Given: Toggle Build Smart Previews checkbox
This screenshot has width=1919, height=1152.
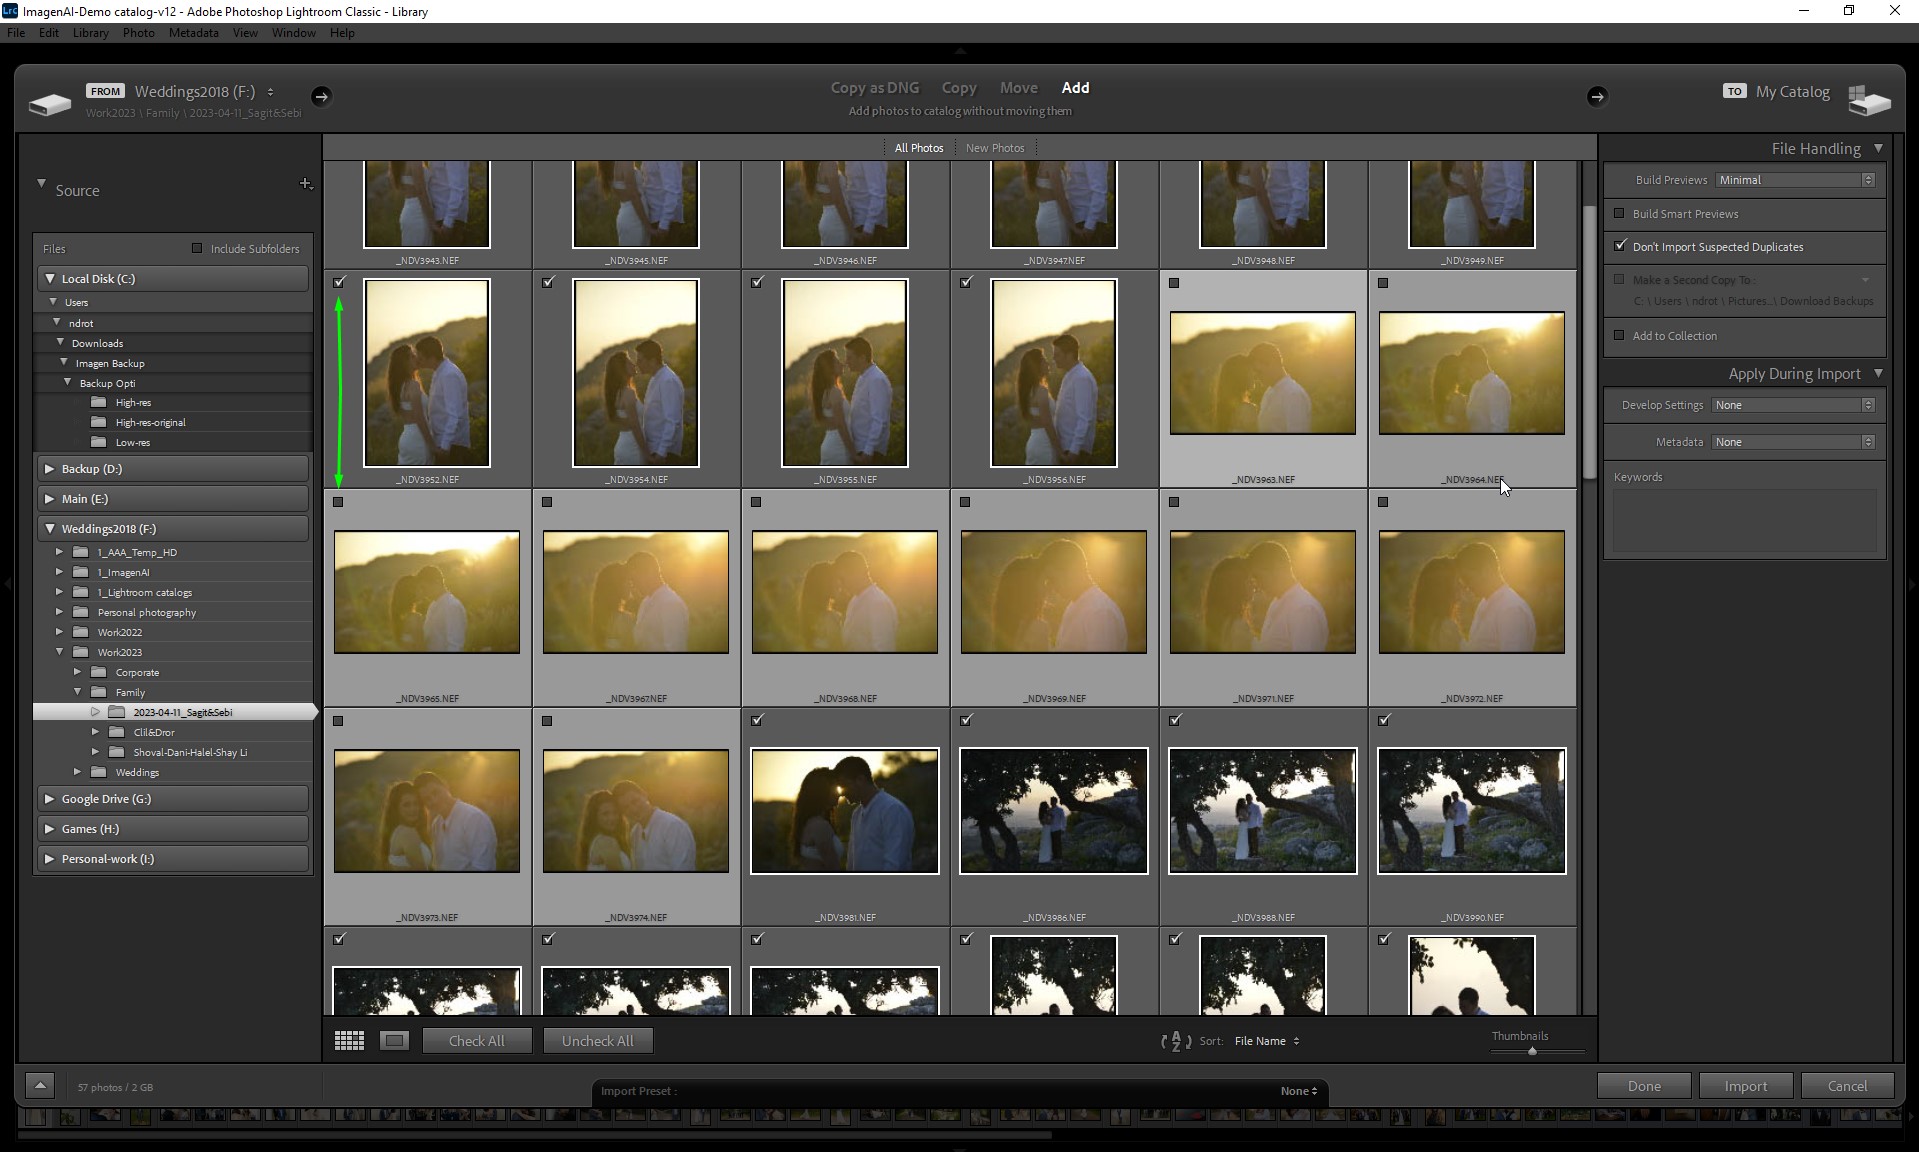Looking at the screenshot, I should pos(1619,214).
